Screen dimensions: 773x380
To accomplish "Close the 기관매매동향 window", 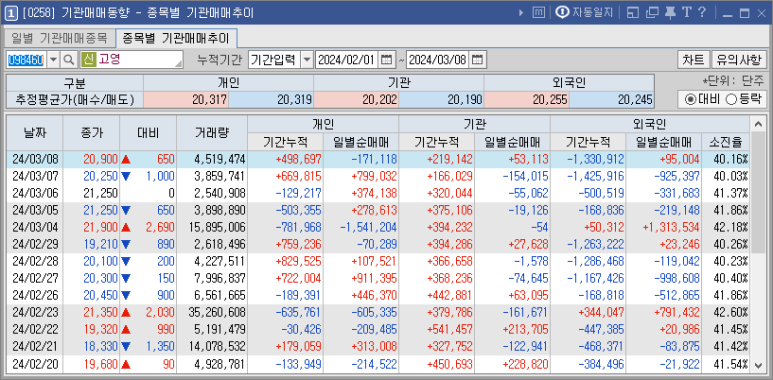I will [761, 13].
